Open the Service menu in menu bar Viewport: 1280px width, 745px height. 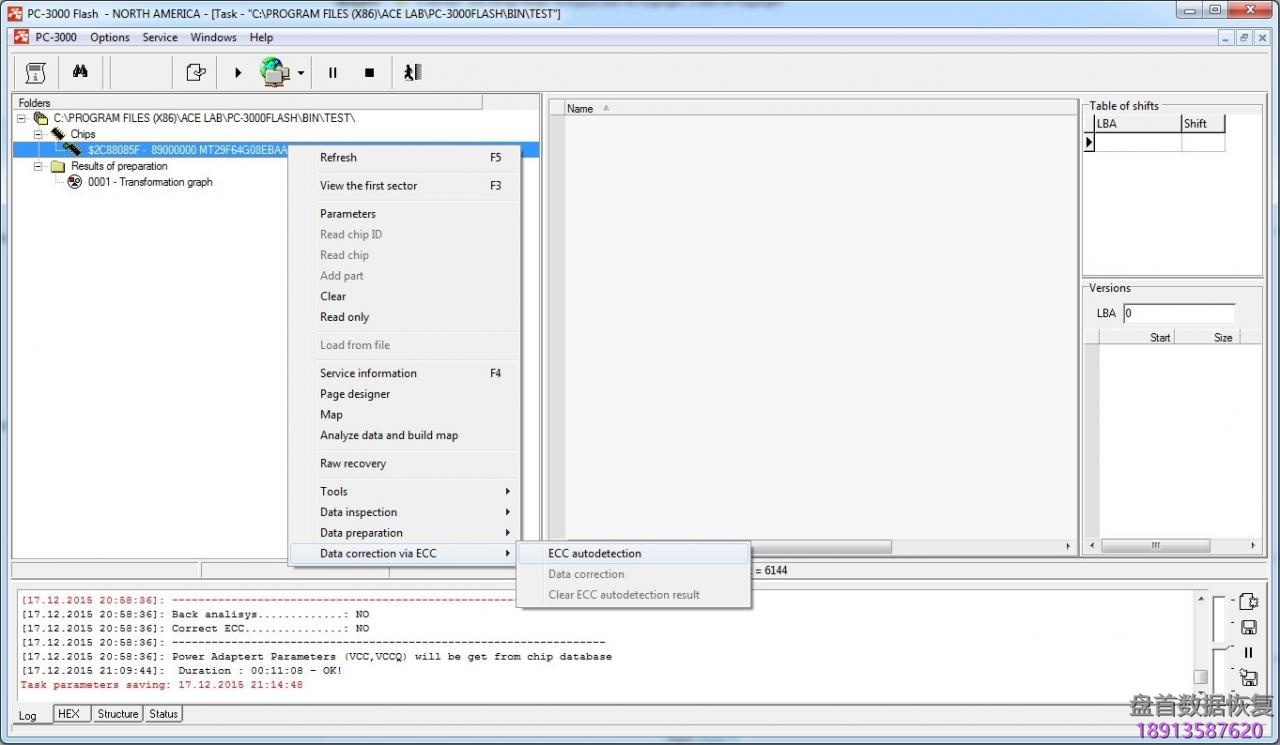click(x=159, y=37)
